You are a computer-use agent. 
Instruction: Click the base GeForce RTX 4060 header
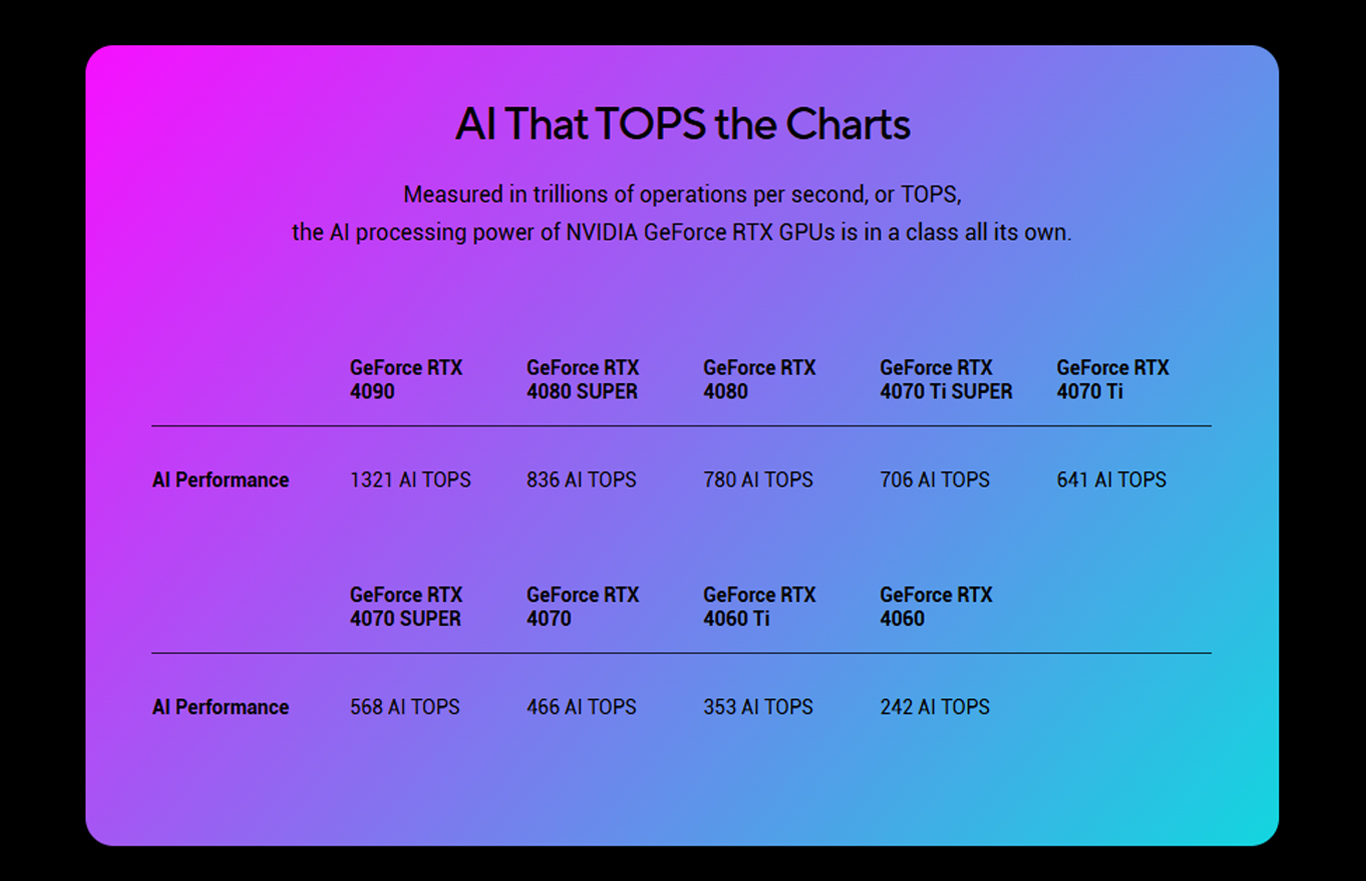[x=936, y=607]
